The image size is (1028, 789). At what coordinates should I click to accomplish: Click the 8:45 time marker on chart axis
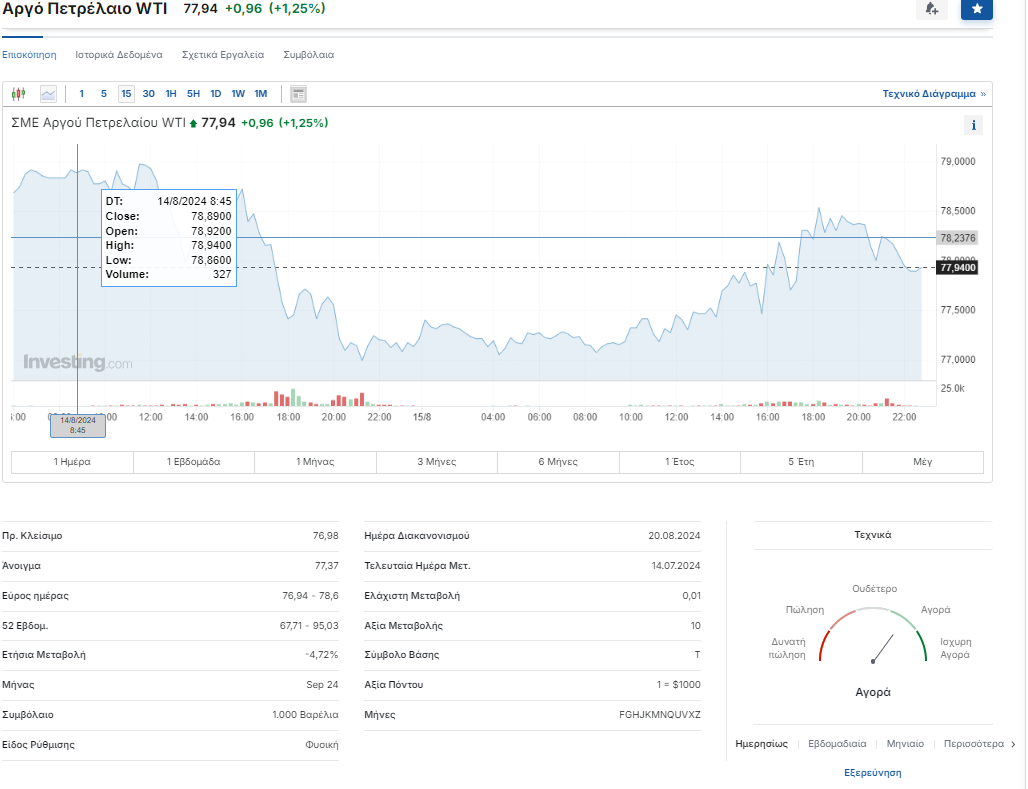pos(78,425)
